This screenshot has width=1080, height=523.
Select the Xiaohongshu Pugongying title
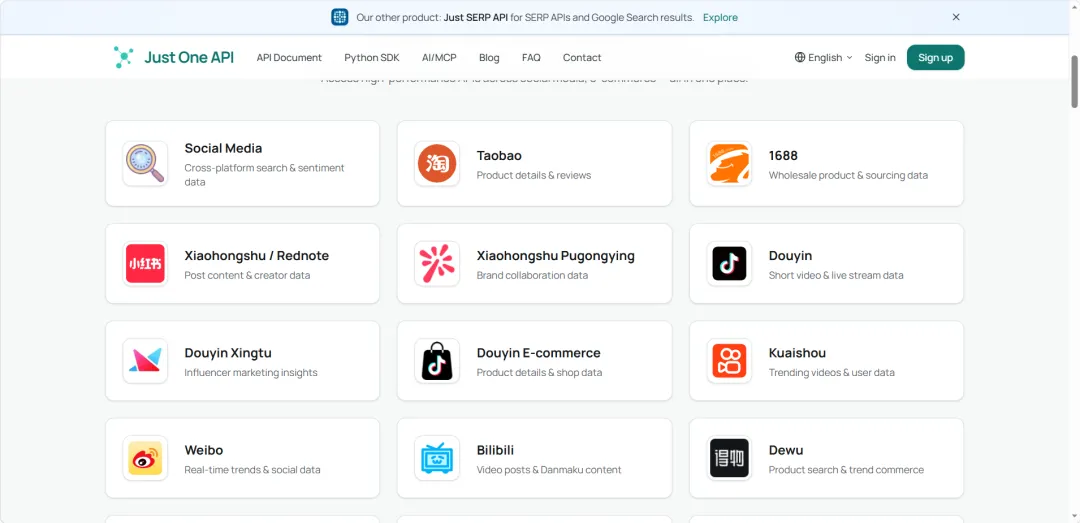pos(556,256)
